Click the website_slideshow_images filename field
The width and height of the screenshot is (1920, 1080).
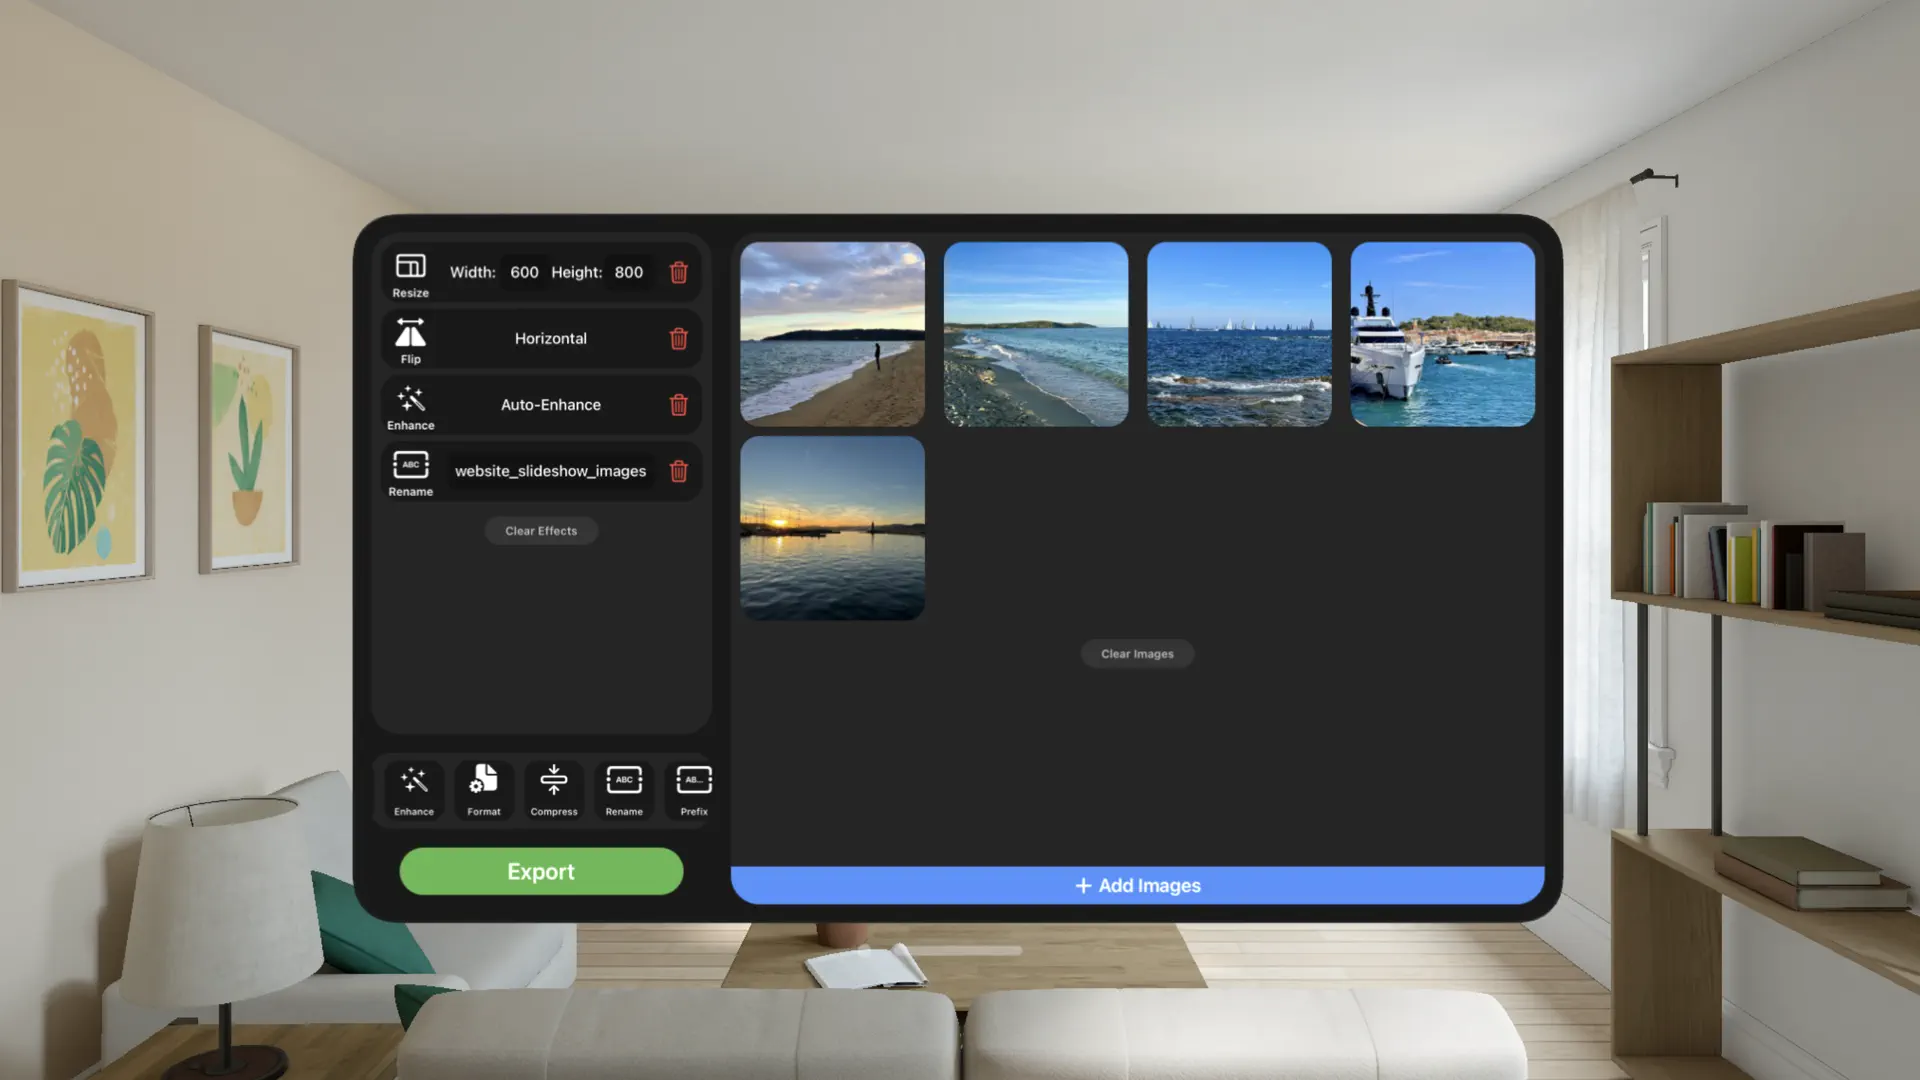coord(549,470)
